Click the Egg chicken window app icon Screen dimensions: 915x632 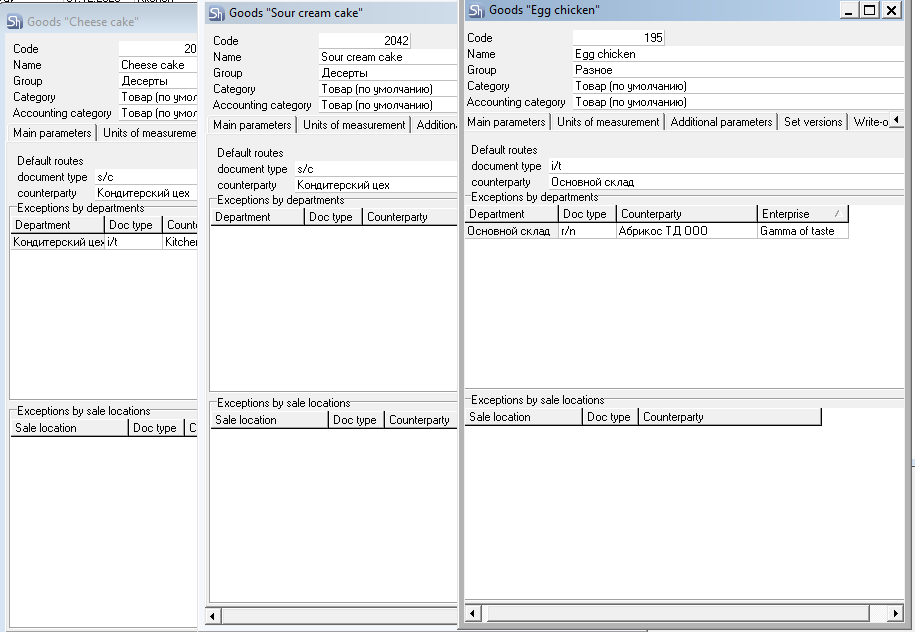click(x=474, y=10)
